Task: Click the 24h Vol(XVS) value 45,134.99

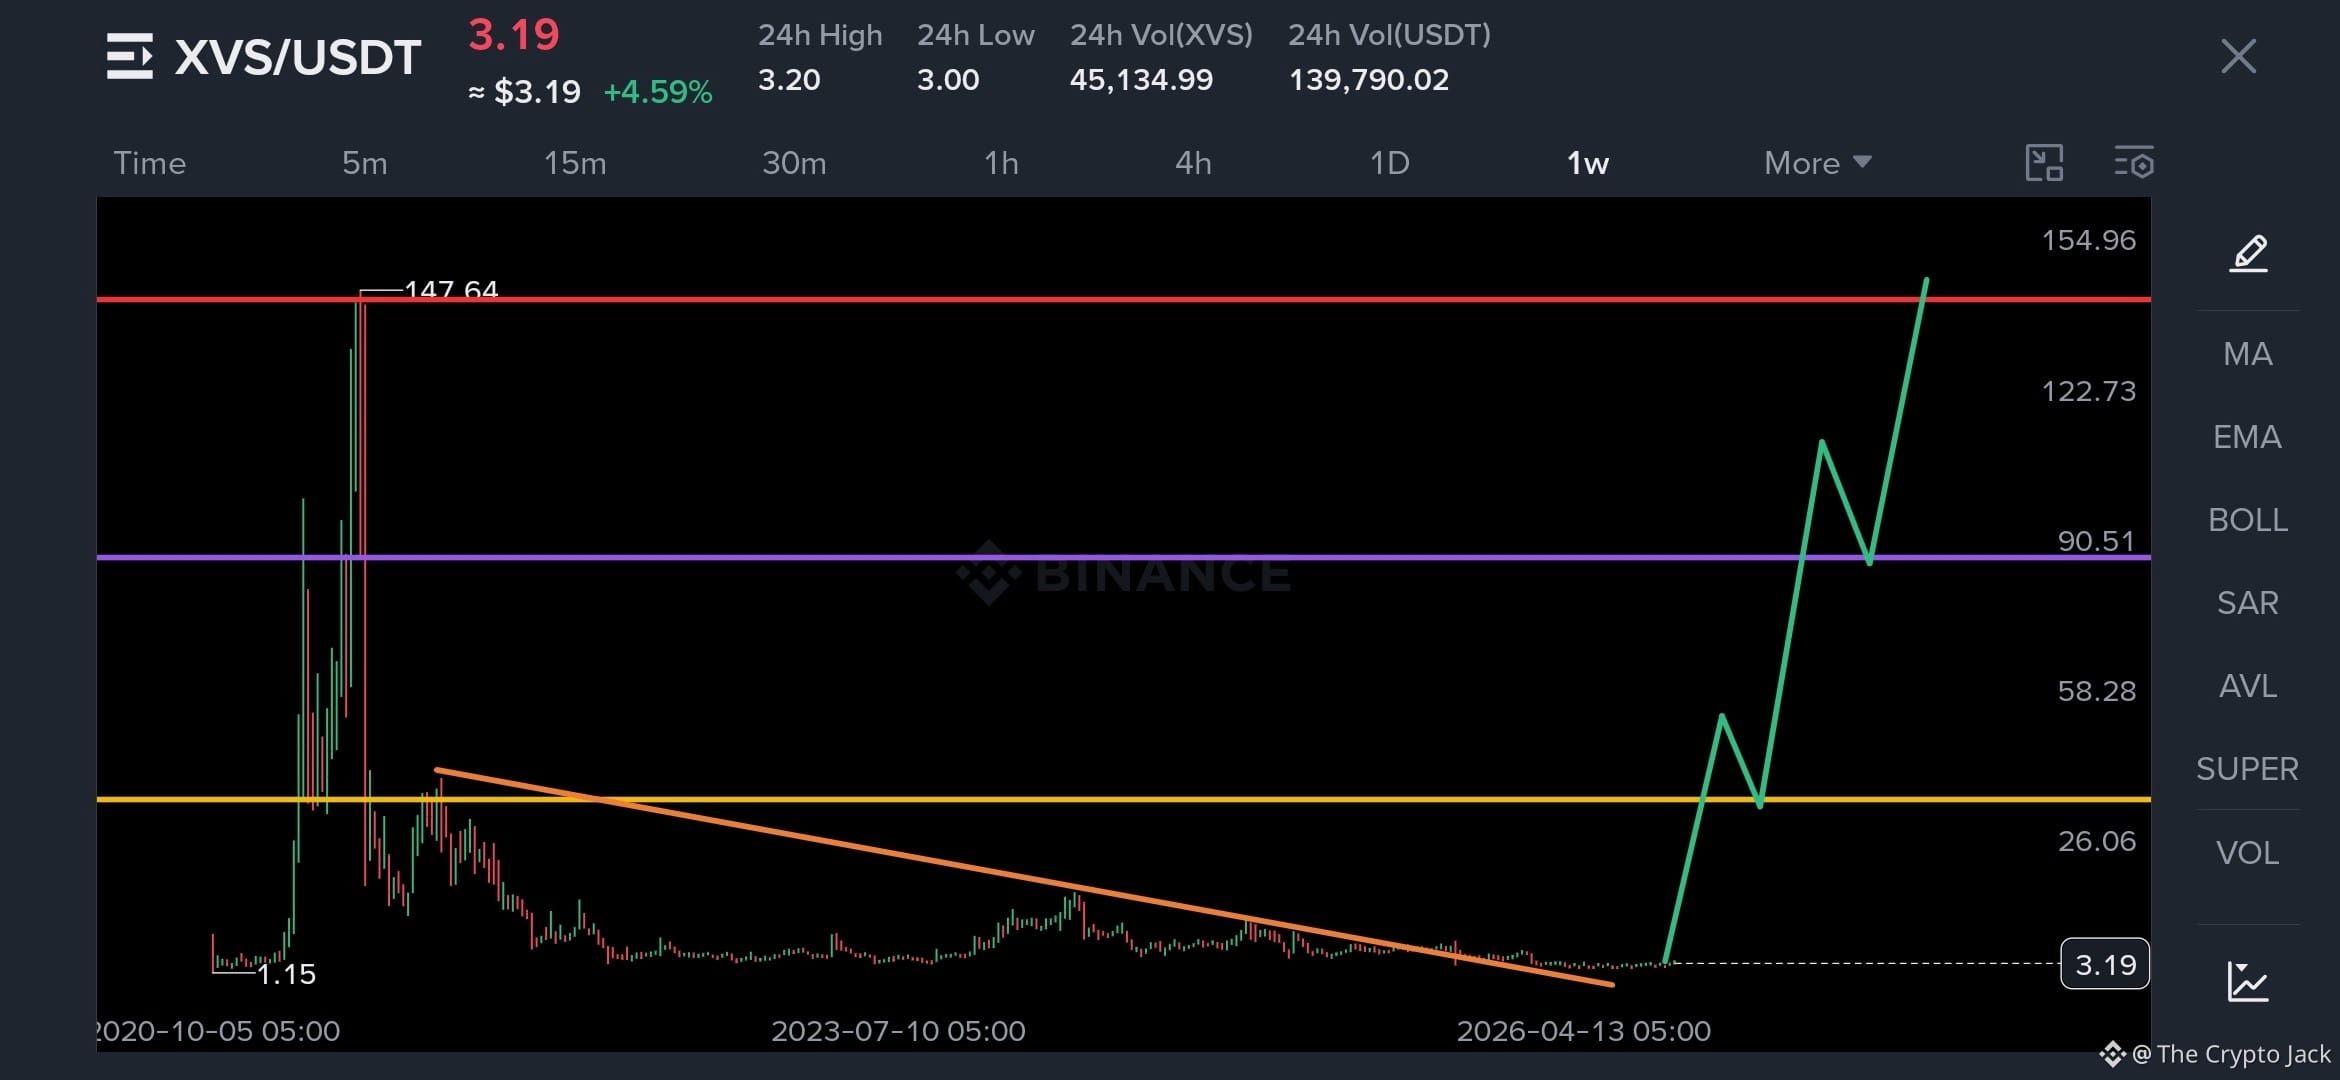Action: [1141, 80]
